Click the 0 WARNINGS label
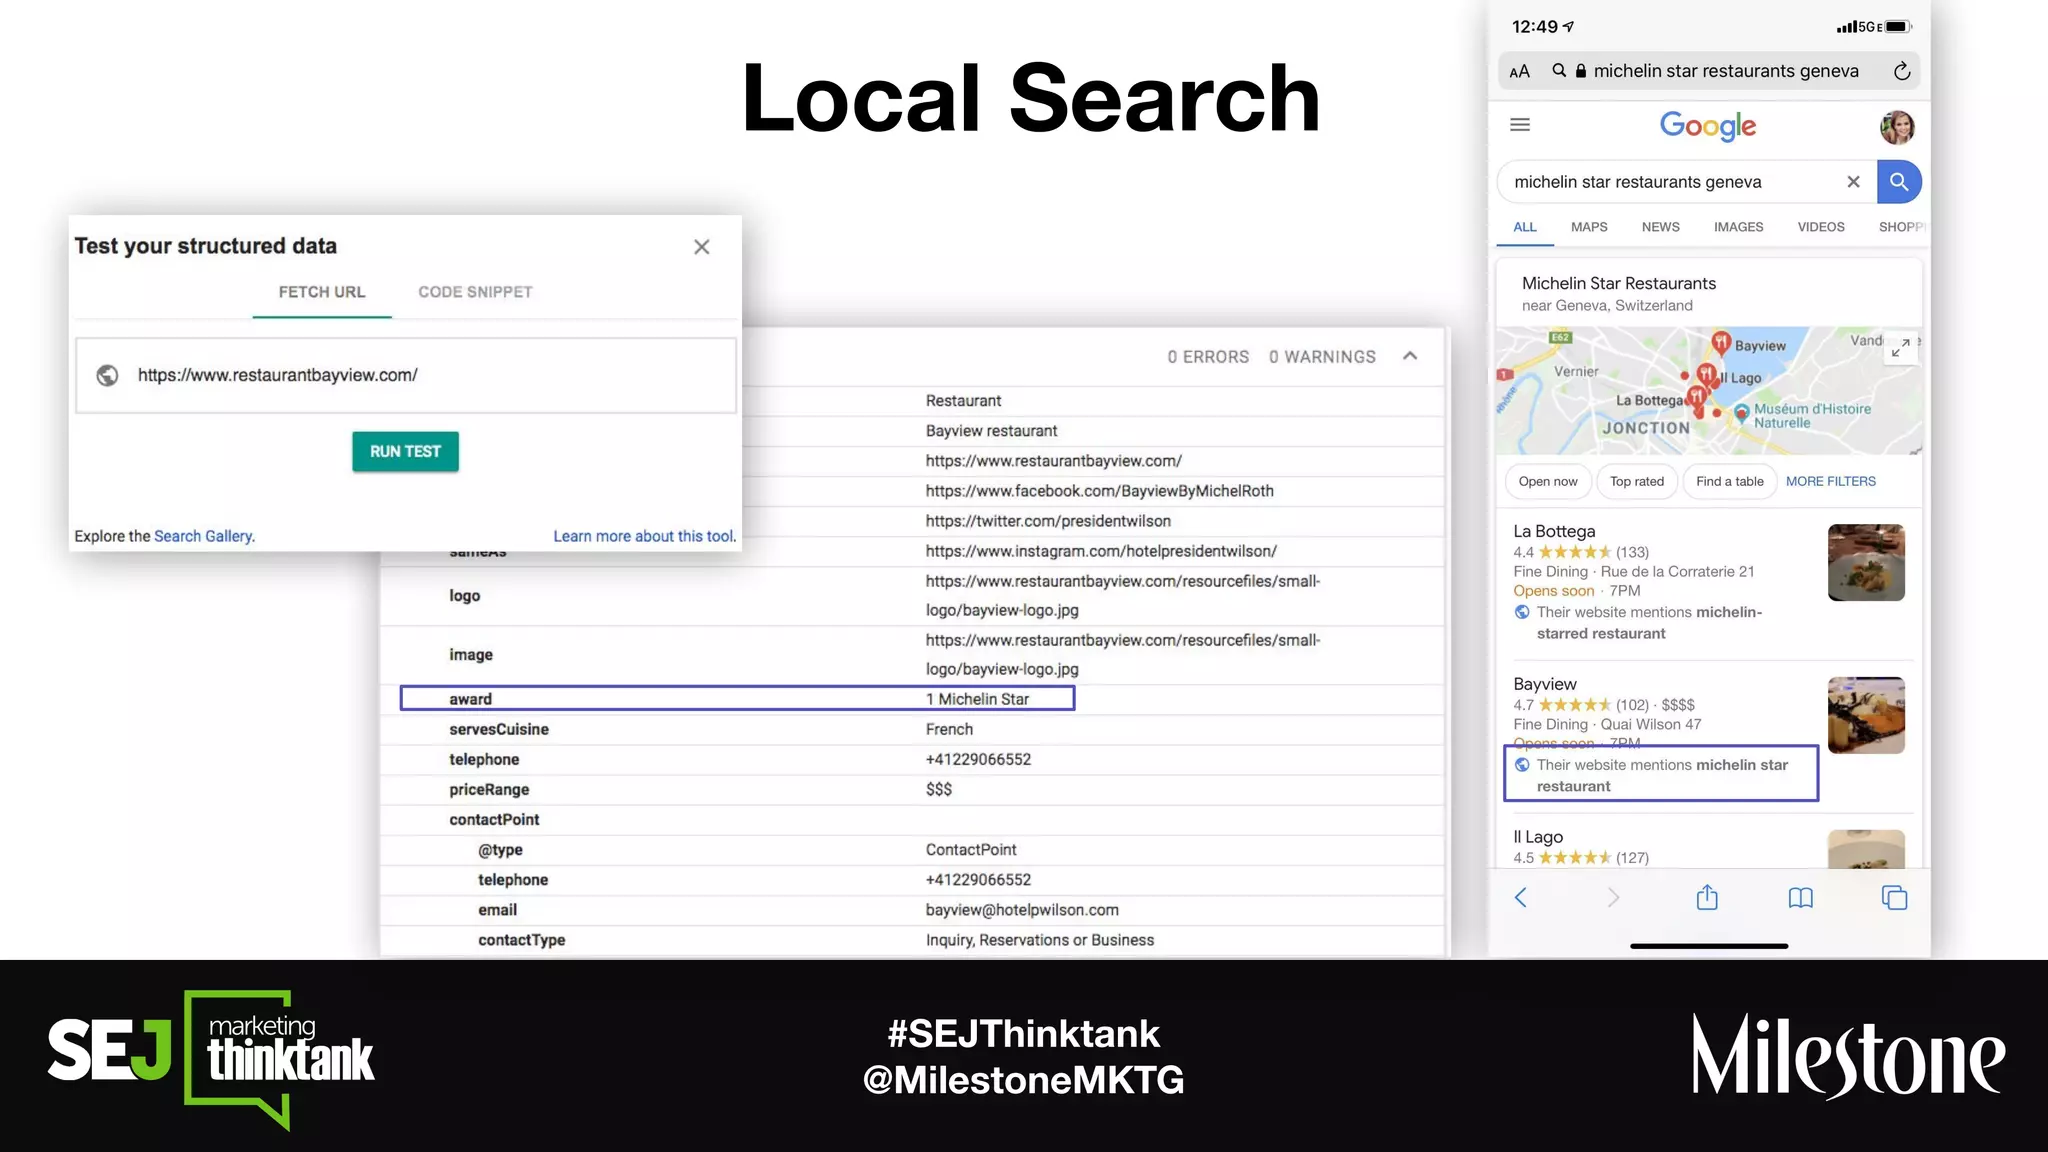2048x1152 pixels. pos(1322,357)
